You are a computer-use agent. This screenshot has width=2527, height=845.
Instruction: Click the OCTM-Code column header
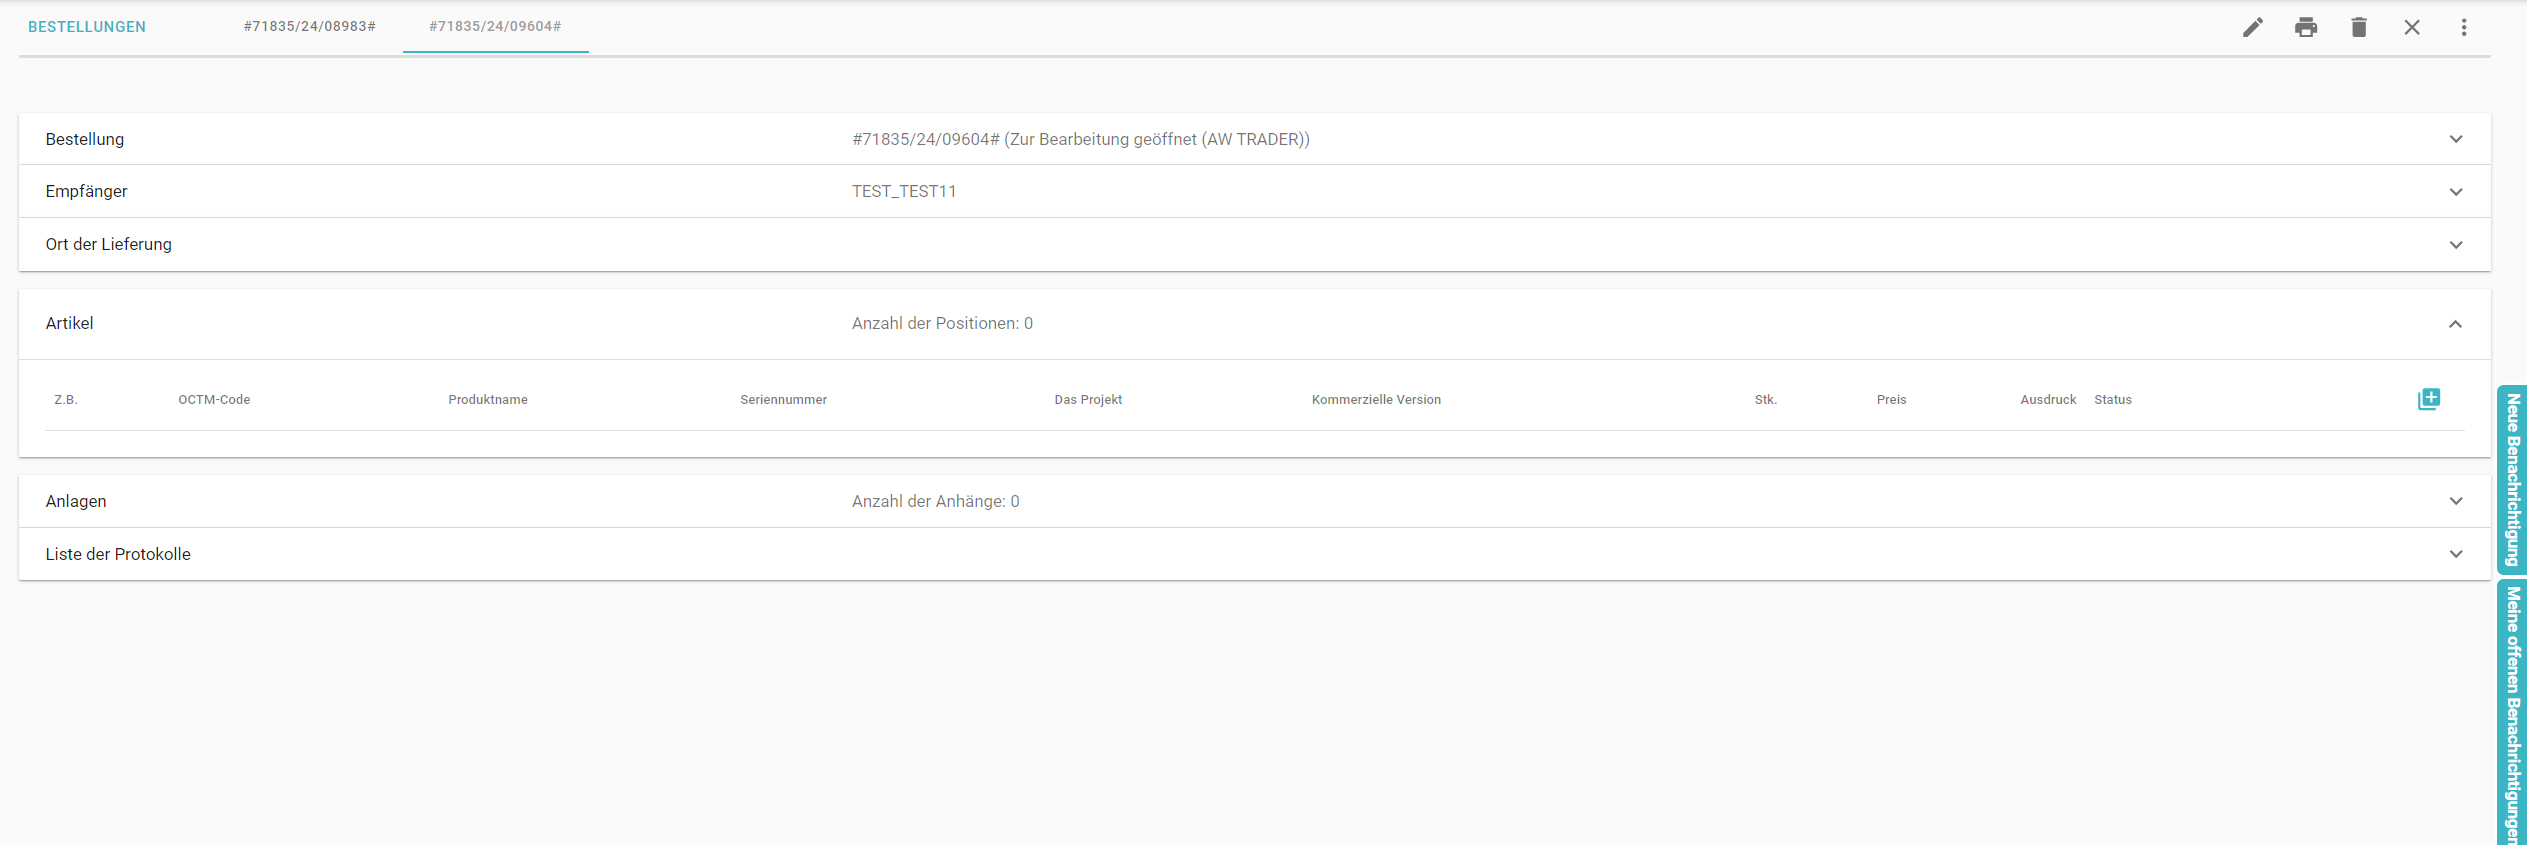(x=214, y=400)
